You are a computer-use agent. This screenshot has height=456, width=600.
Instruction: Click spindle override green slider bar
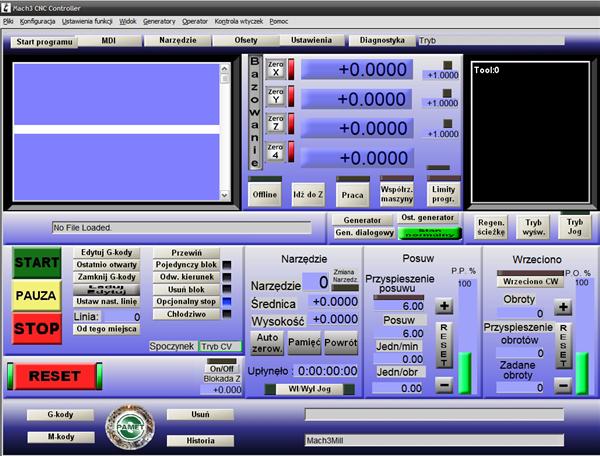[x=582, y=373]
